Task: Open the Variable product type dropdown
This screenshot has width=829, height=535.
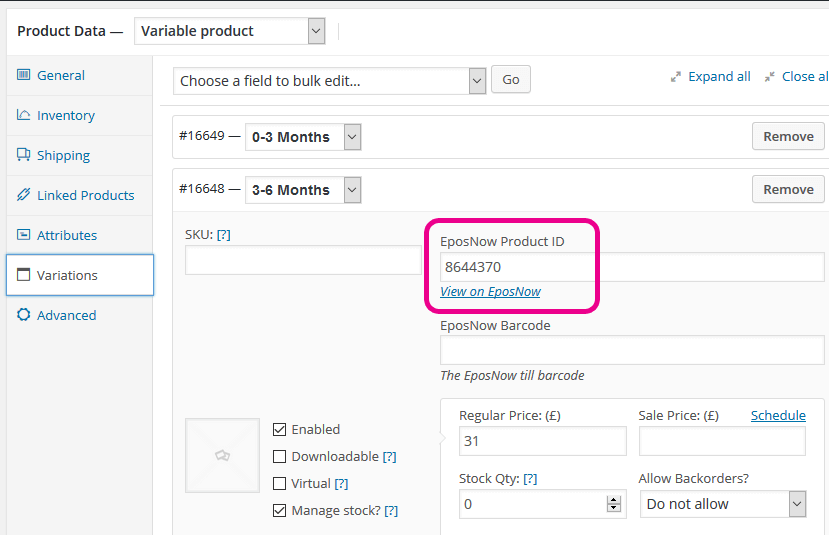Action: tap(229, 31)
